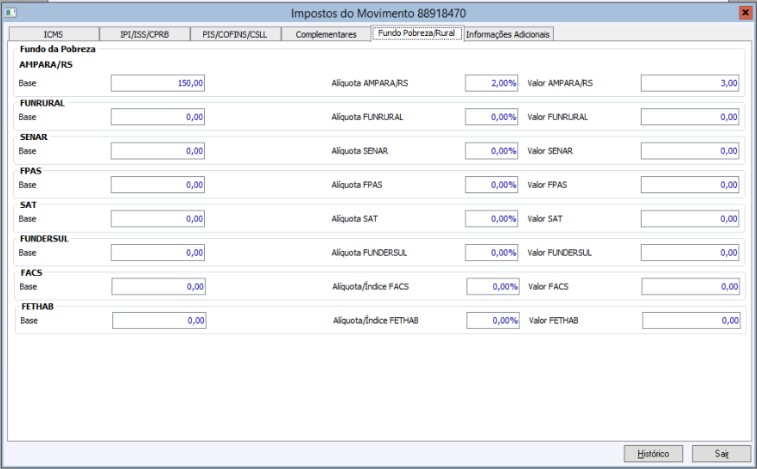Select the Alíquota FUNRURAL field
Screen dimensions: 757x469
click(491, 117)
